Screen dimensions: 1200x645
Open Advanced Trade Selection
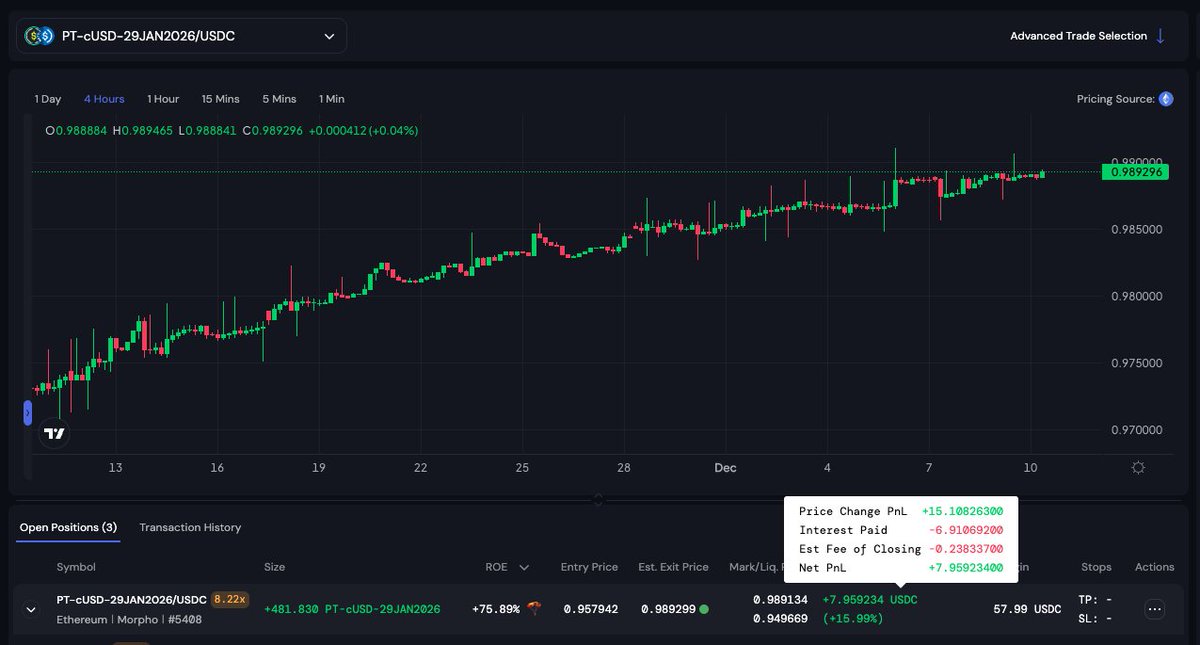(x=1088, y=36)
